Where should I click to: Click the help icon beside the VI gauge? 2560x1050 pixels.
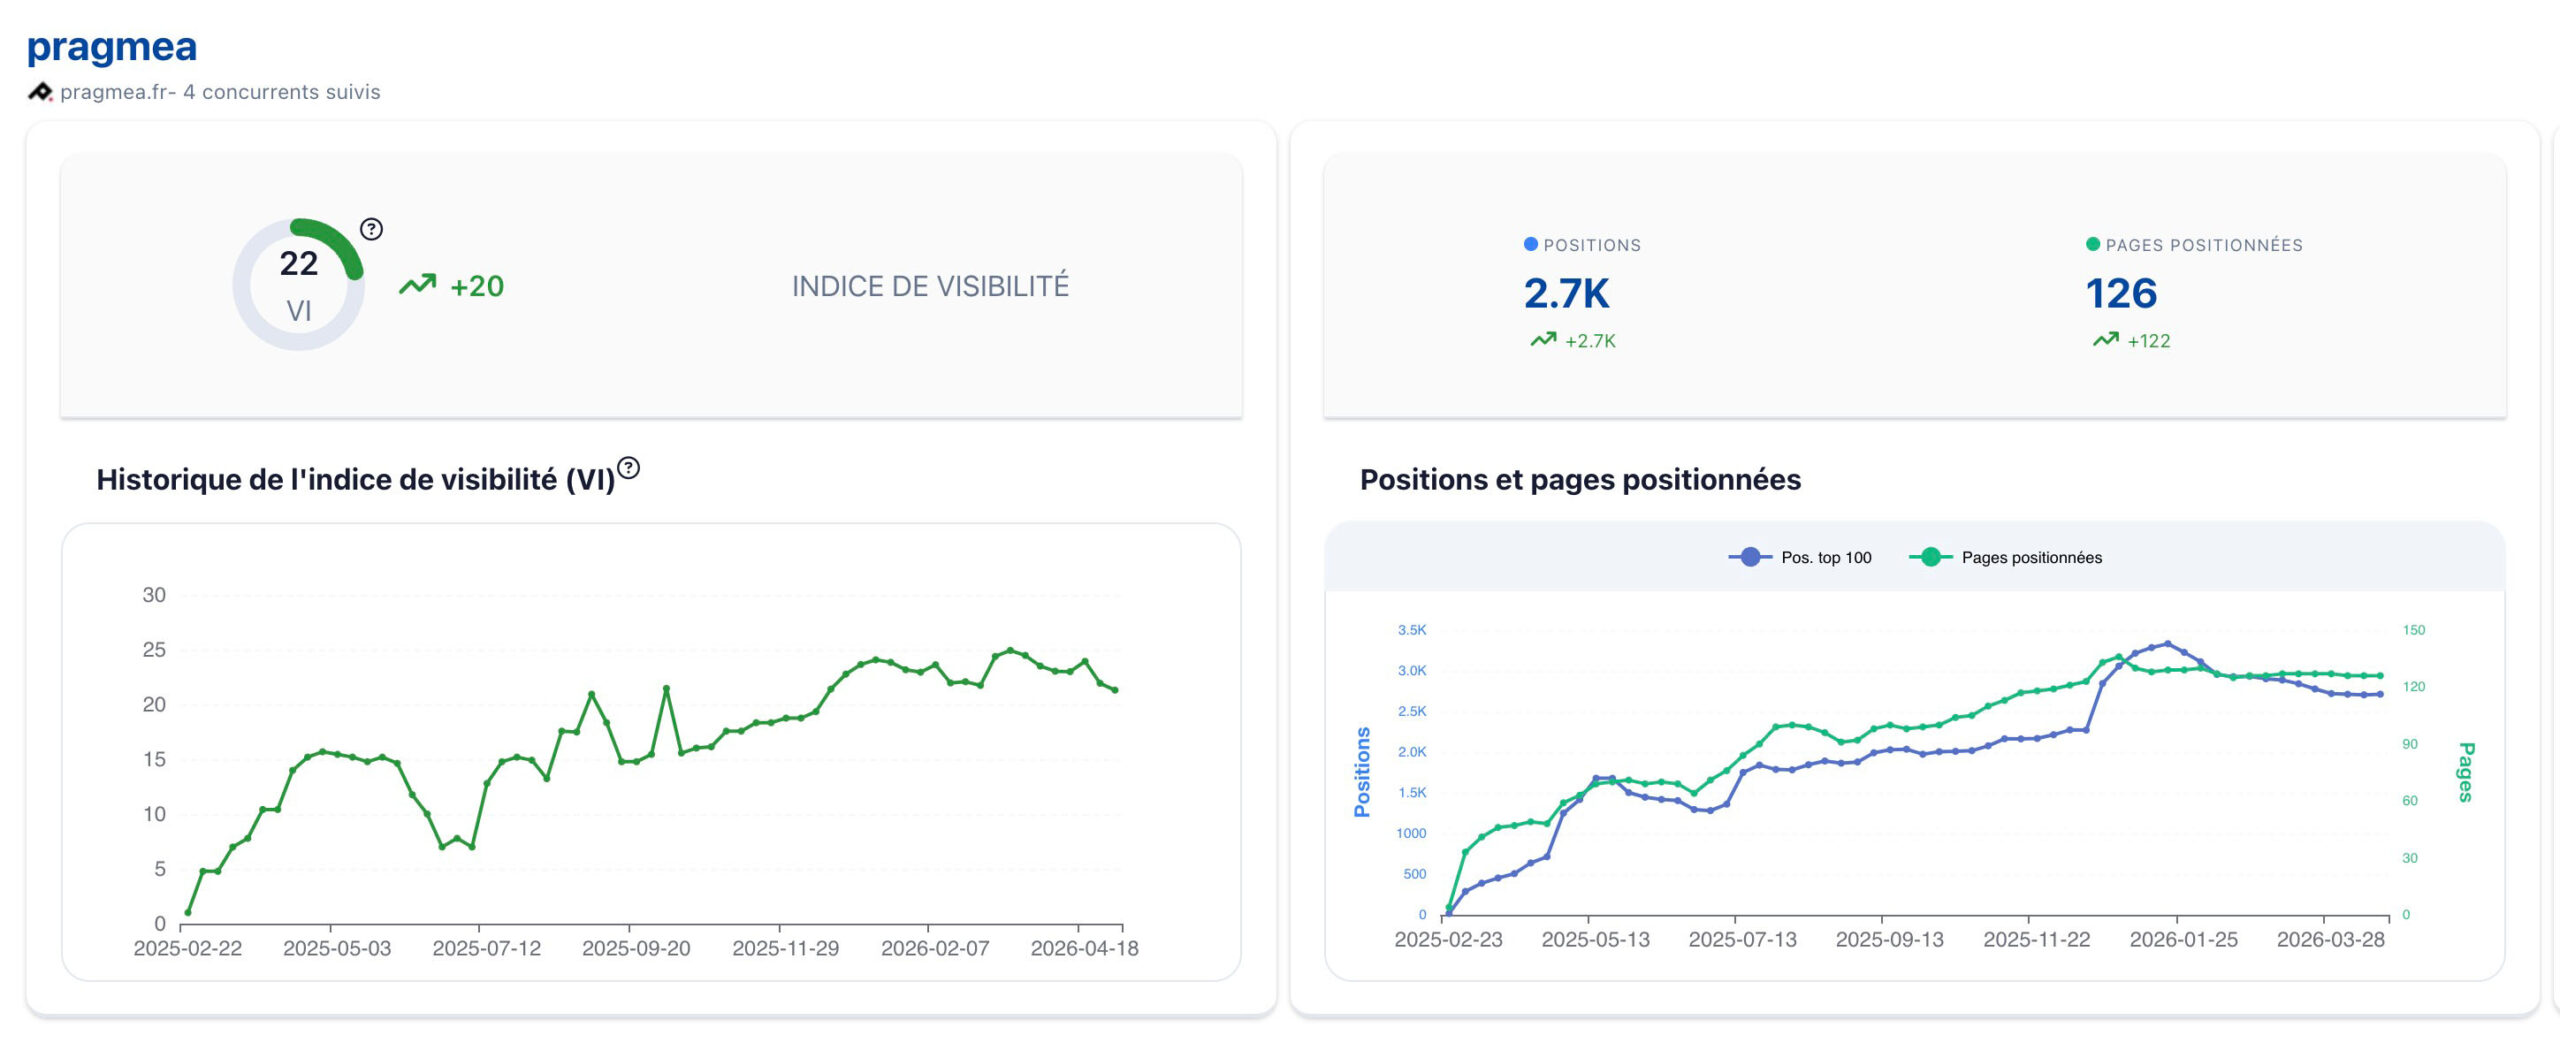pos(371,229)
